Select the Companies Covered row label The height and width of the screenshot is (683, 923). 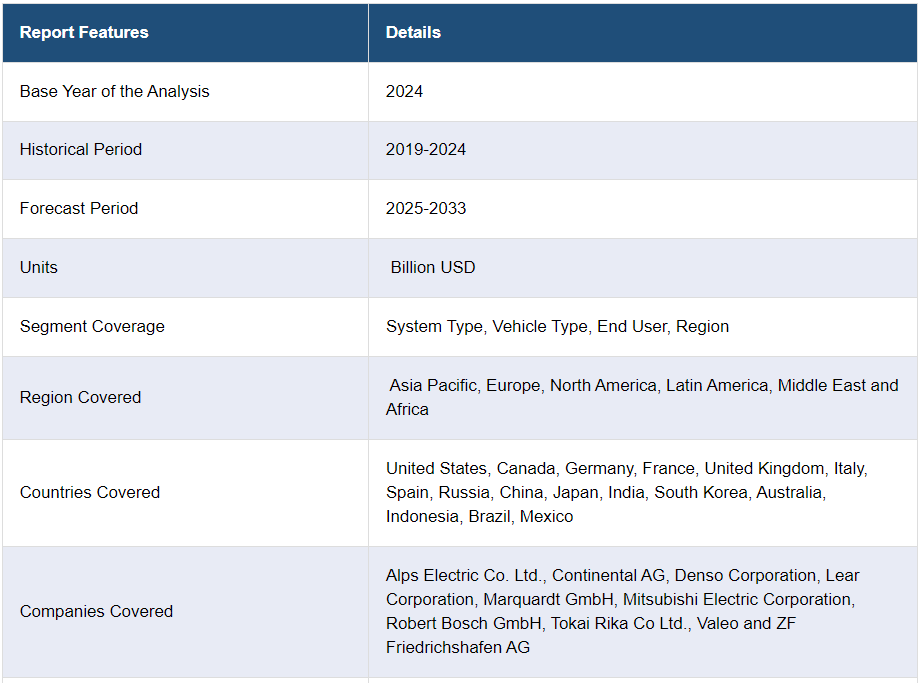pyautogui.click(x=96, y=611)
